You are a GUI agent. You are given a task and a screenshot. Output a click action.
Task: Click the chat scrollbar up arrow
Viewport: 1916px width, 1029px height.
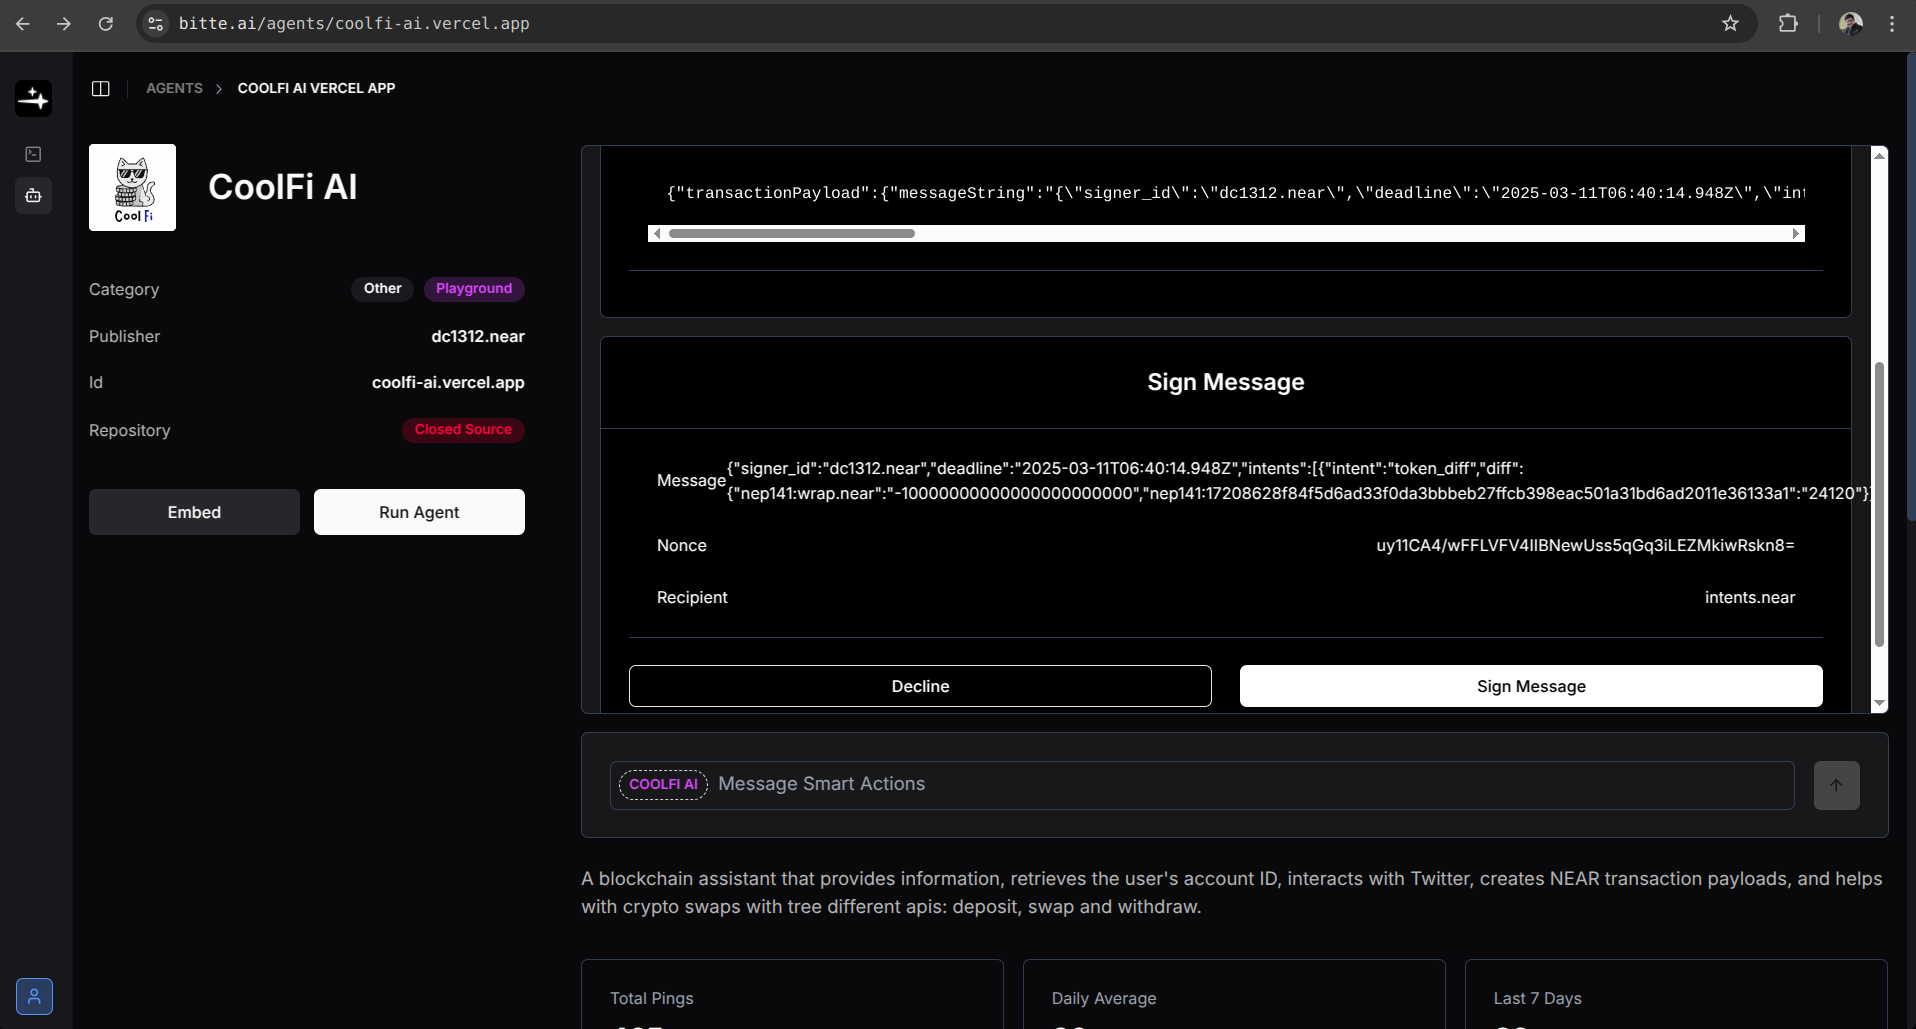coord(1879,155)
